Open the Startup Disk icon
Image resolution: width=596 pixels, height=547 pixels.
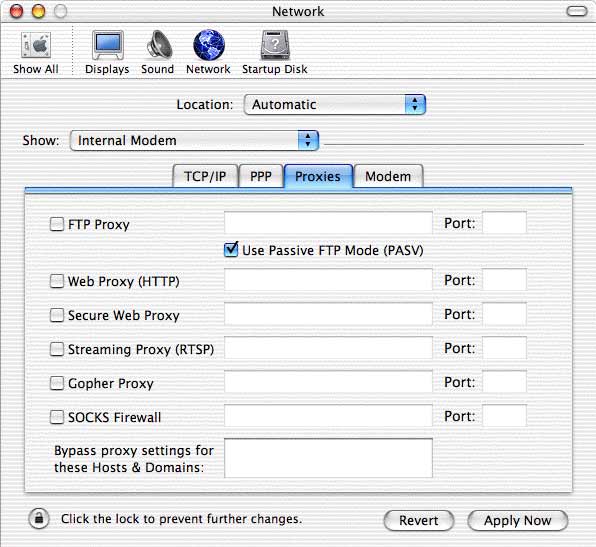point(275,45)
